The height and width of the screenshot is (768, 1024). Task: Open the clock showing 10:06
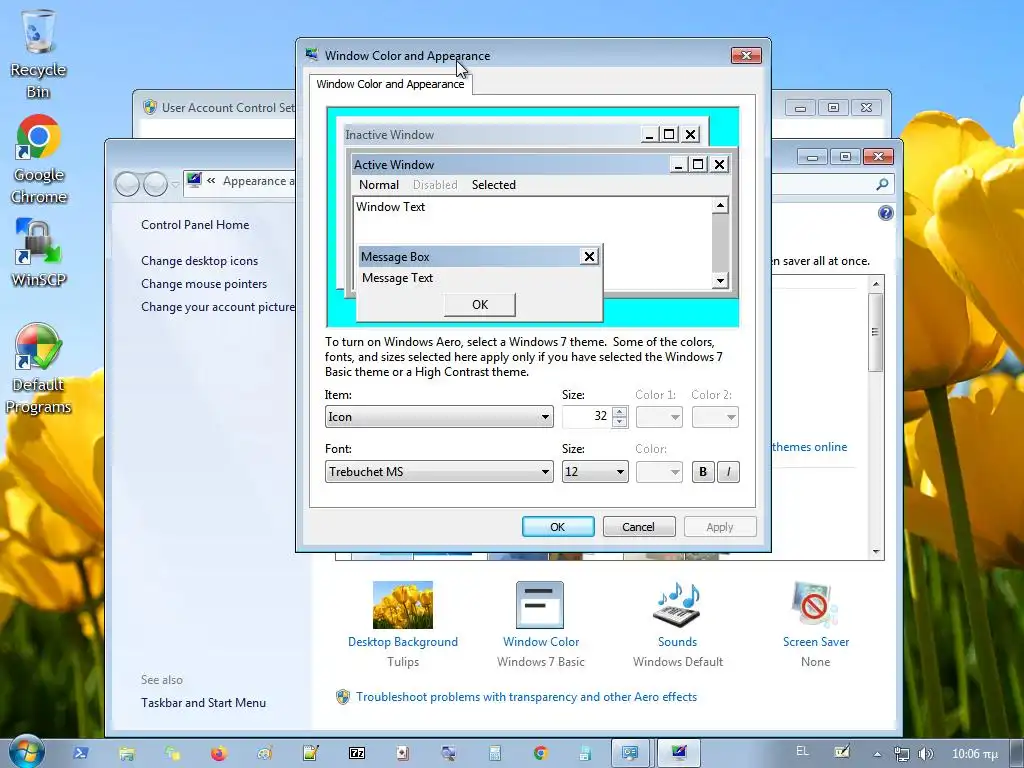[974, 754]
